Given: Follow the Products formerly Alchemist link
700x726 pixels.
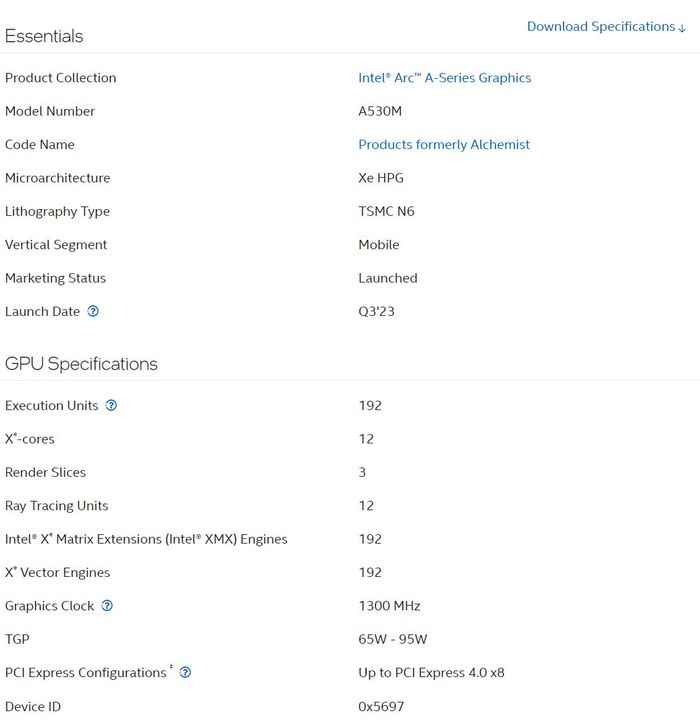Looking at the screenshot, I should pos(444,145).
